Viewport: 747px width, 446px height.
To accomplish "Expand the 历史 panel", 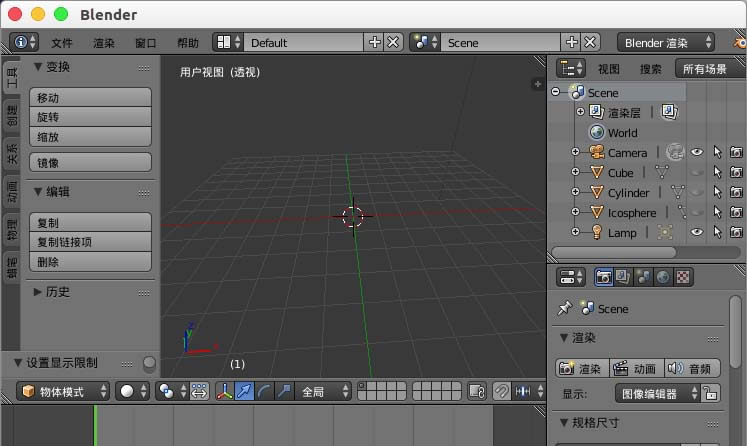I will pos(38,292).
